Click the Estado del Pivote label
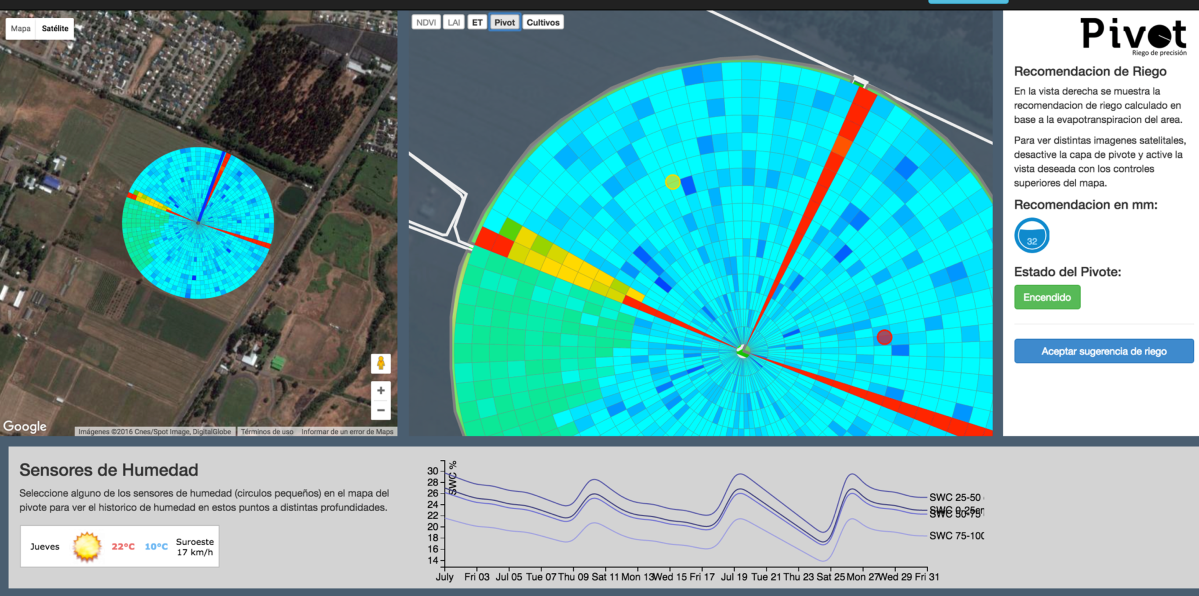The image size is (1199, 596). [x=1069, y=272]
